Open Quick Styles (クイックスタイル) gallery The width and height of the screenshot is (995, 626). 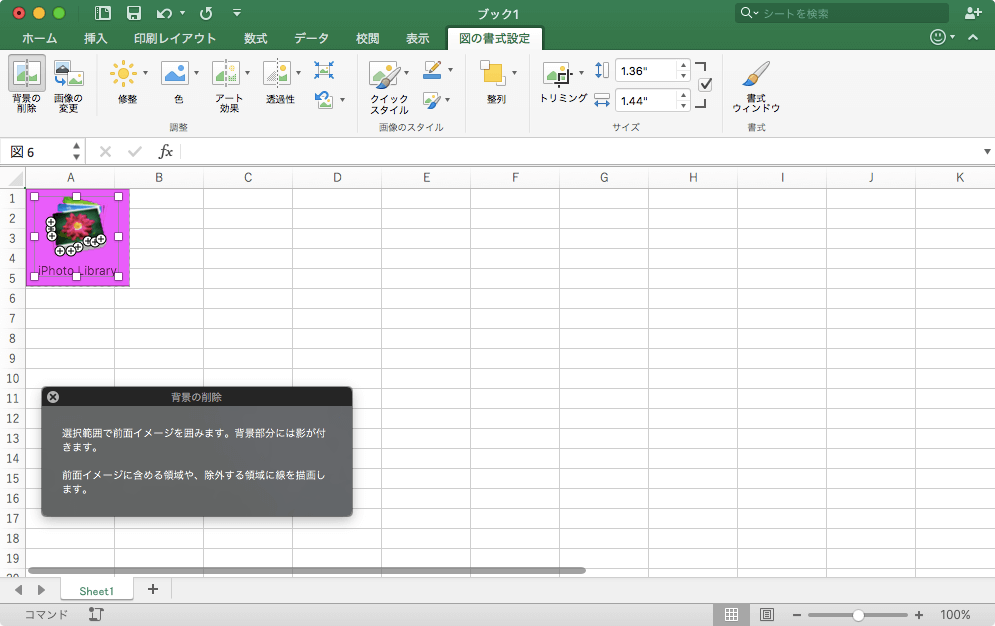click(385, 75)
